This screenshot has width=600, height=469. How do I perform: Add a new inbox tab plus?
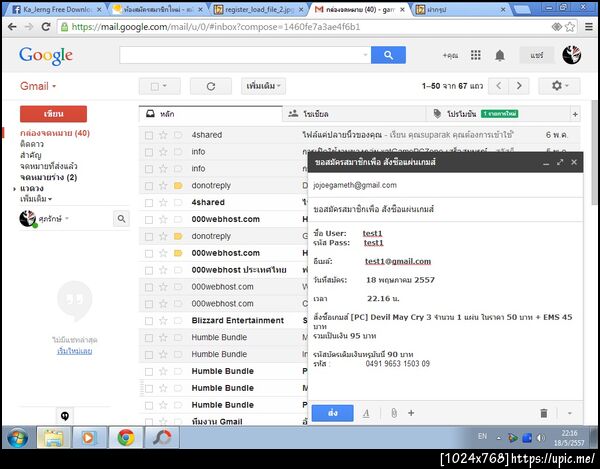575,114
